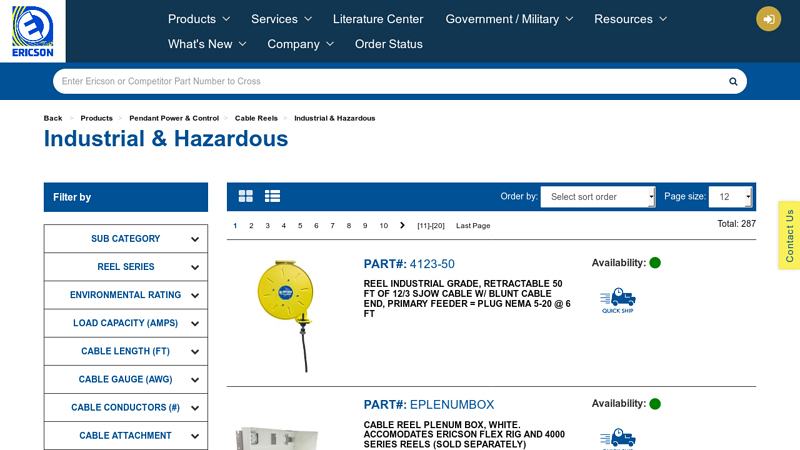Go to Last Page
The image size is (800, 450).
(x=473, y=226)
